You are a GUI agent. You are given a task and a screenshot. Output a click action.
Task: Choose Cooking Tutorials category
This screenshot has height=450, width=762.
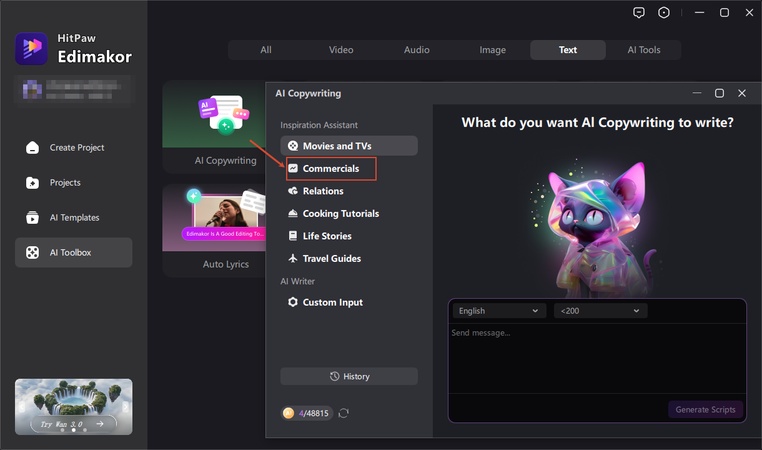(x=349, y=213)
